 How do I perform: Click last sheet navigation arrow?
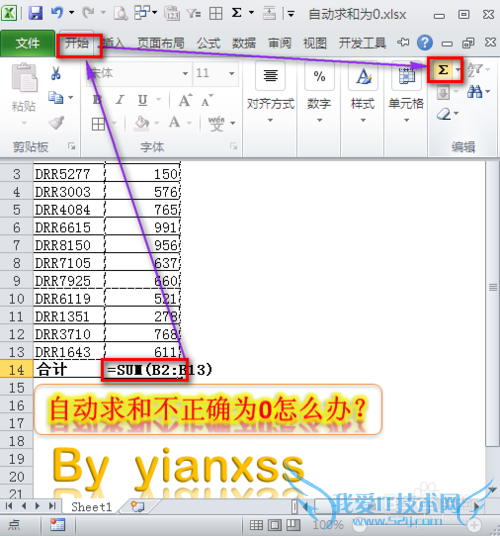[52, 506]
